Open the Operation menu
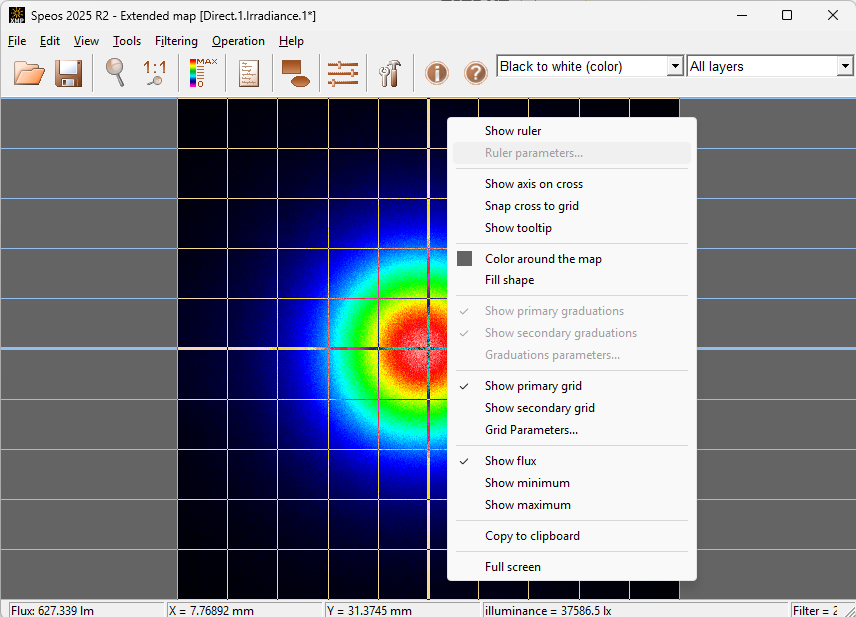This screenshot has width=856, height=617. (x=238, y=41)
